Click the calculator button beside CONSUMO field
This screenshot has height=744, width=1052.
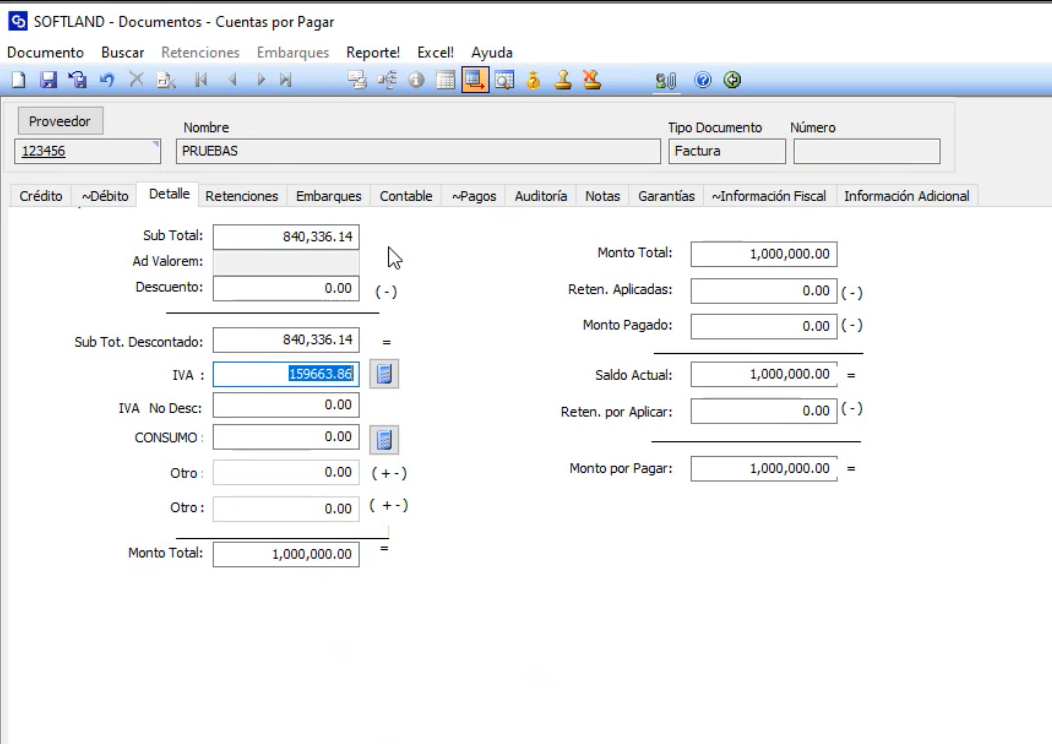[384, 439]
